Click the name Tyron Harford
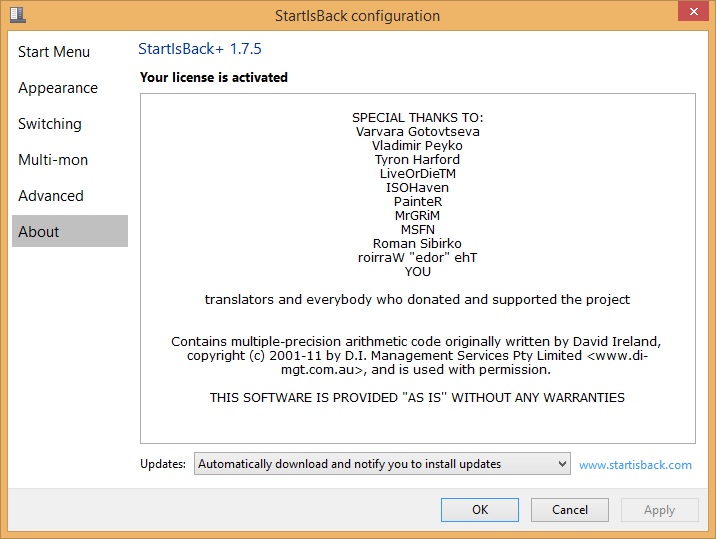 [x=417, y=159]
